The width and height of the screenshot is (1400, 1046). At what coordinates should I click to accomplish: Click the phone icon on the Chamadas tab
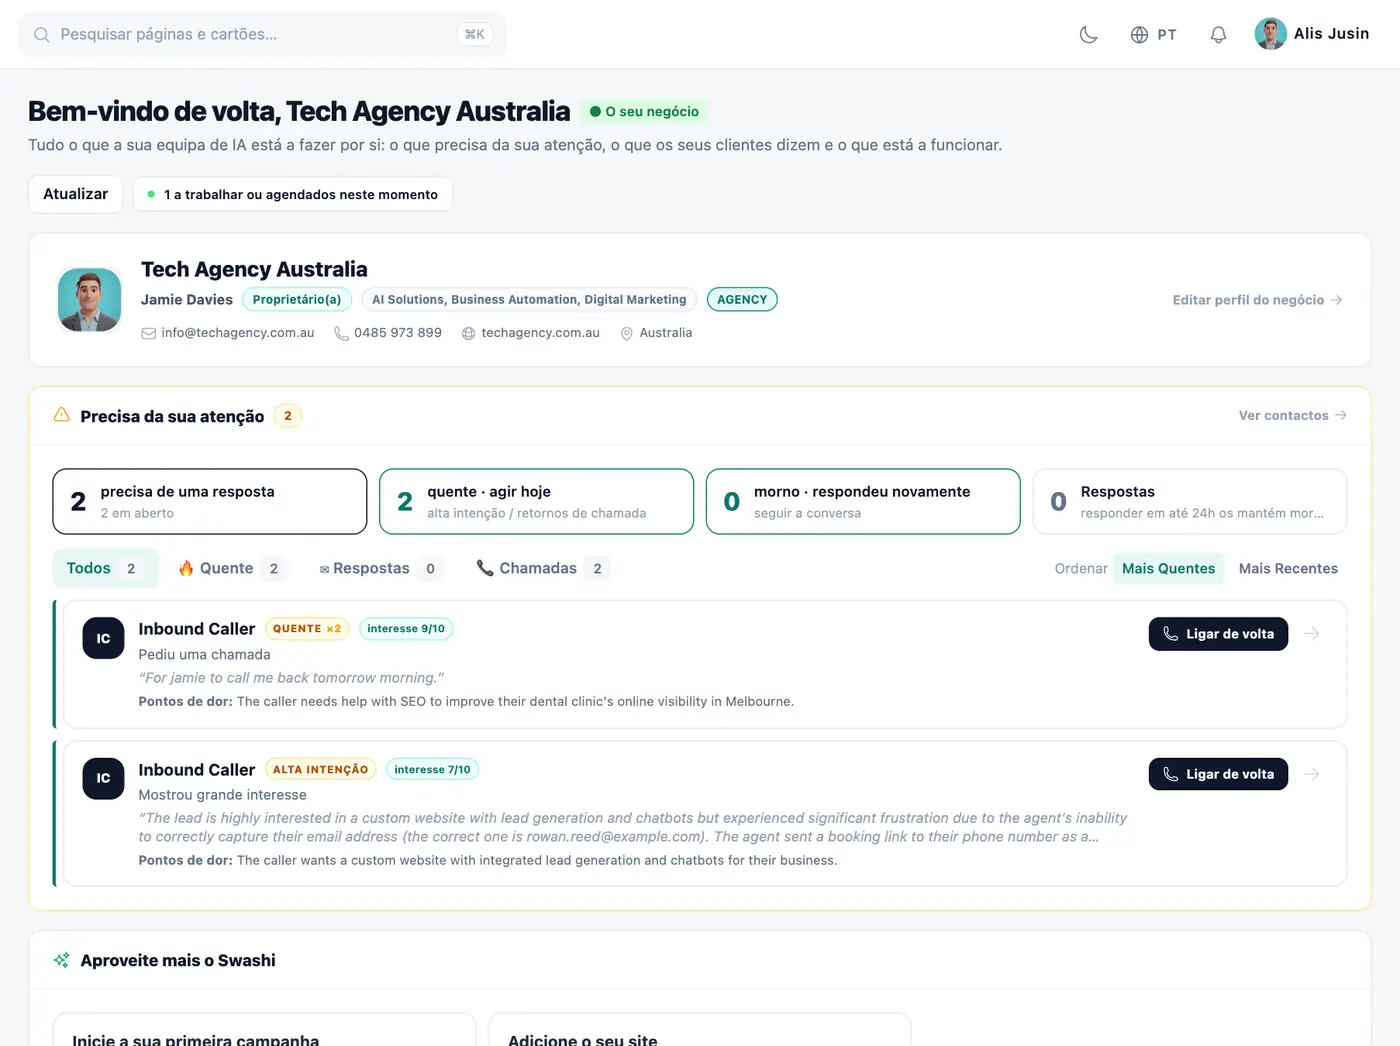click(x=485, y=568)
